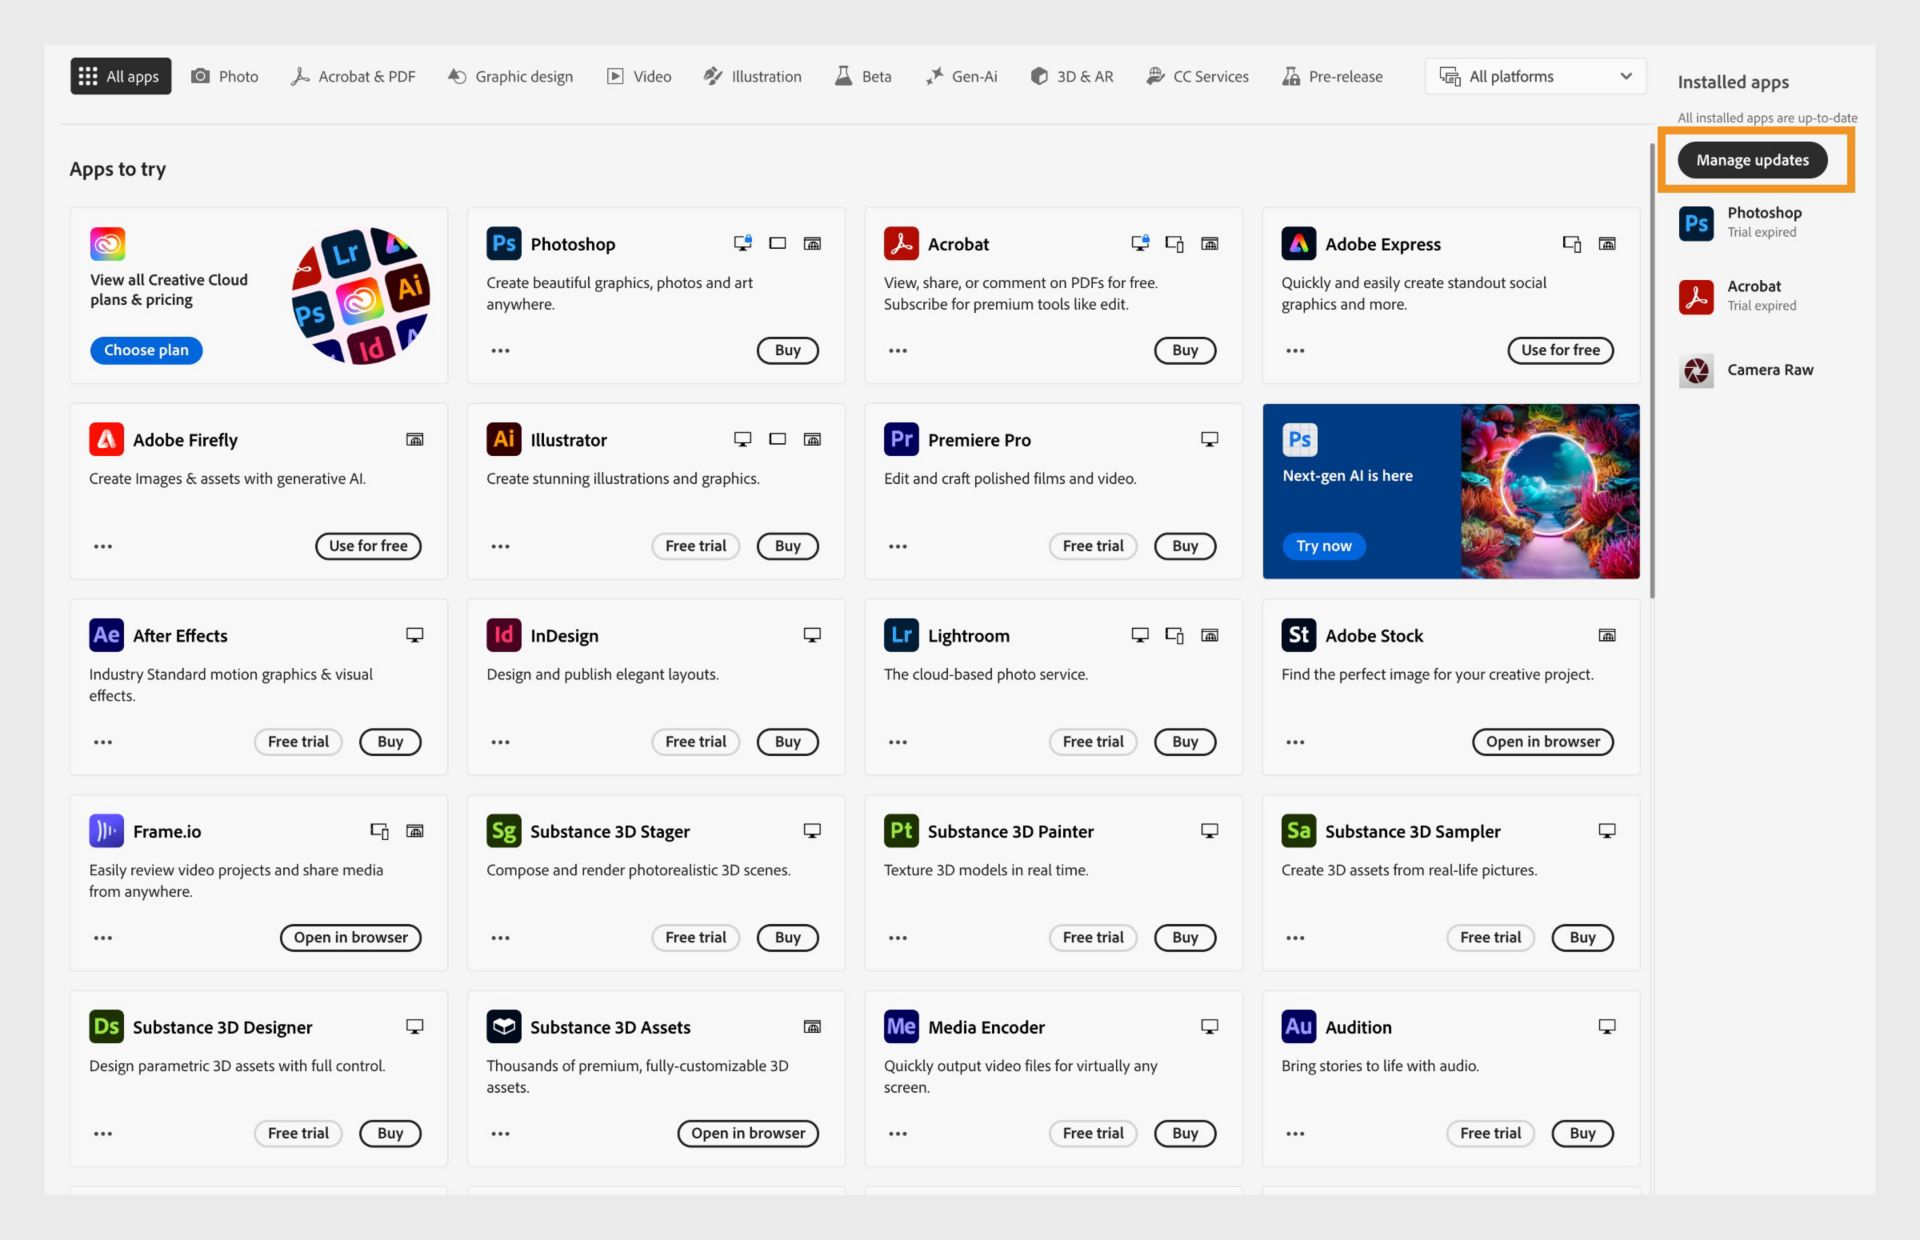Click Manage updates button

pyautogui.click(x=1753, y=160)
